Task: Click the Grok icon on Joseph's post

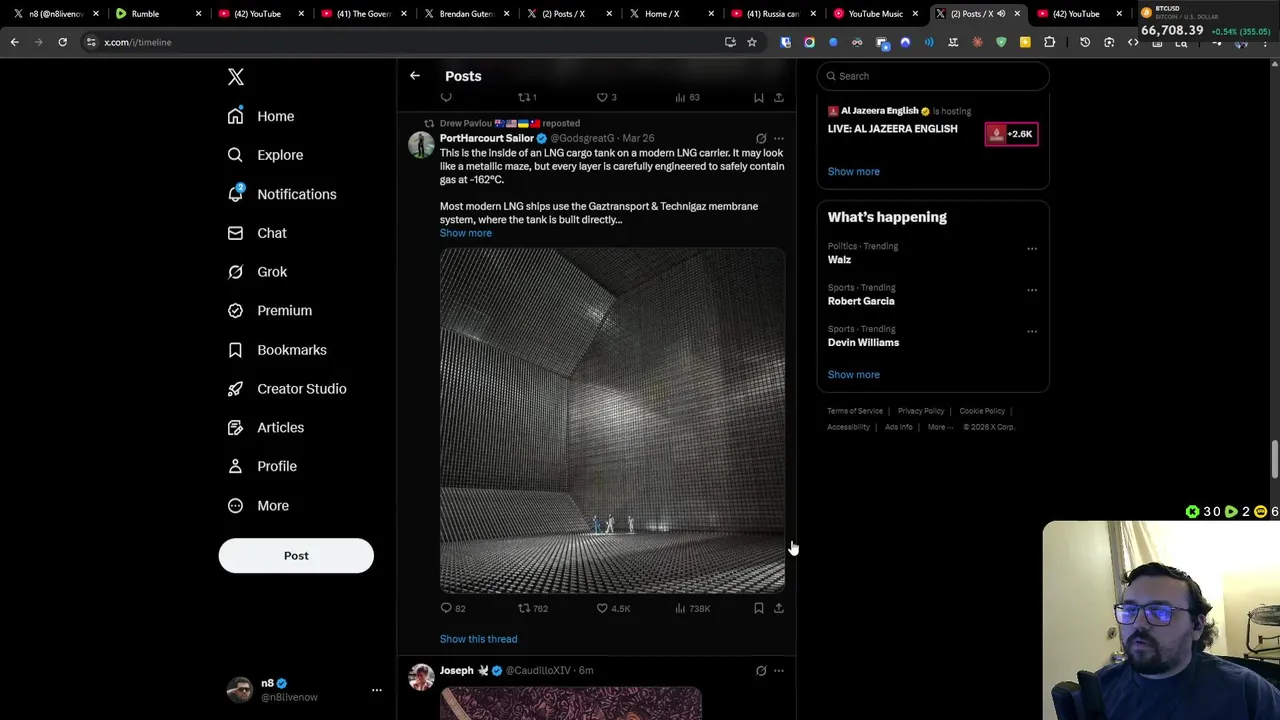Action: 761,671
